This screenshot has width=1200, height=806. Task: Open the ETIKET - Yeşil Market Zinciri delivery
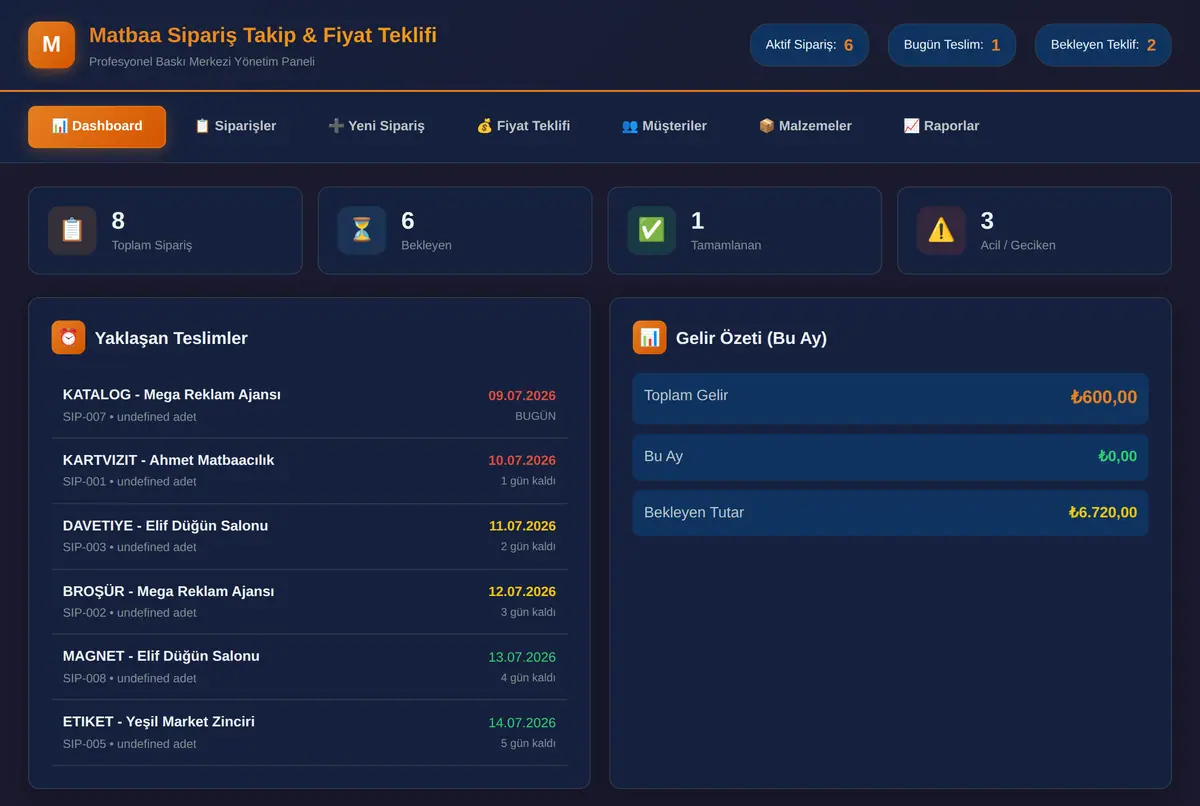click(x=310, y=733)
